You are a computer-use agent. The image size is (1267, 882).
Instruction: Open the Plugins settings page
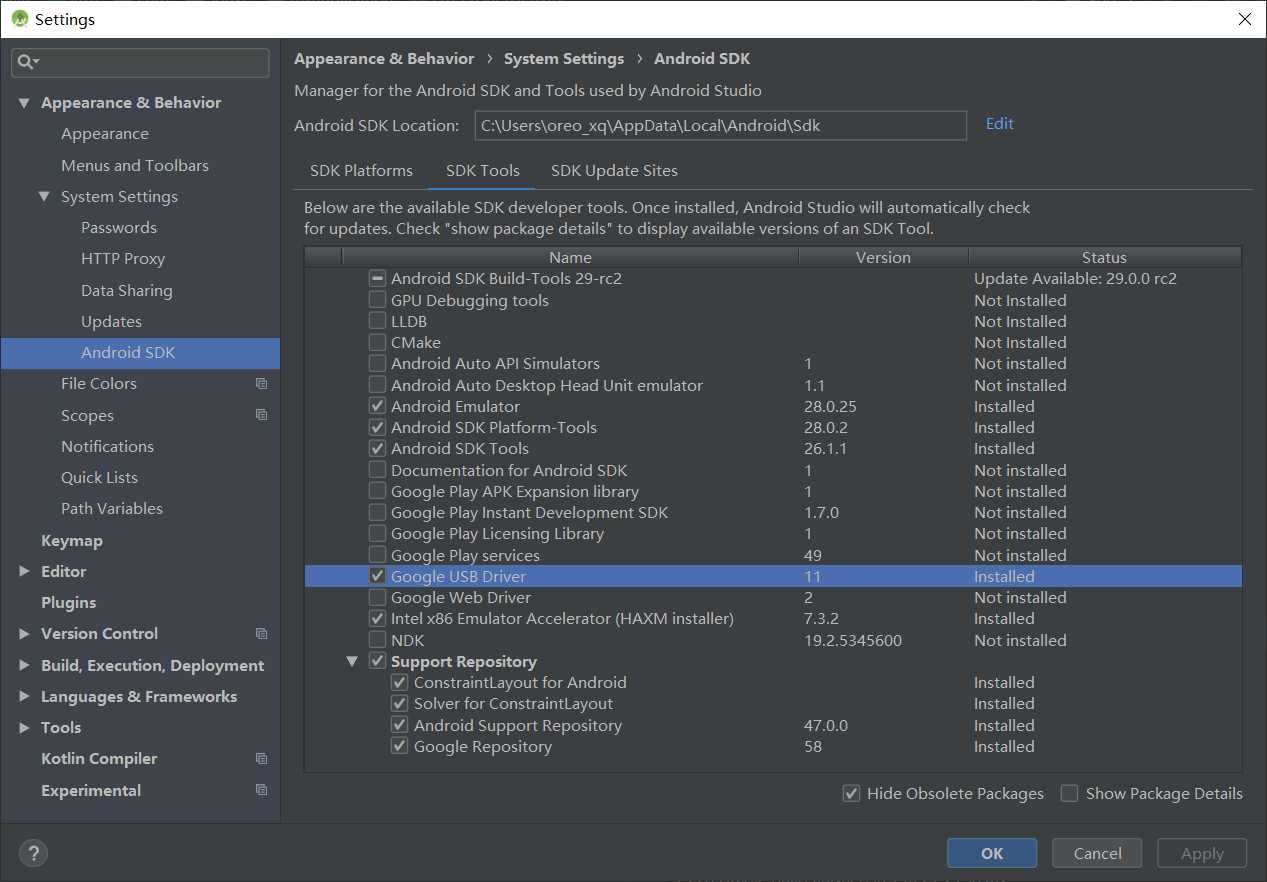69,603
